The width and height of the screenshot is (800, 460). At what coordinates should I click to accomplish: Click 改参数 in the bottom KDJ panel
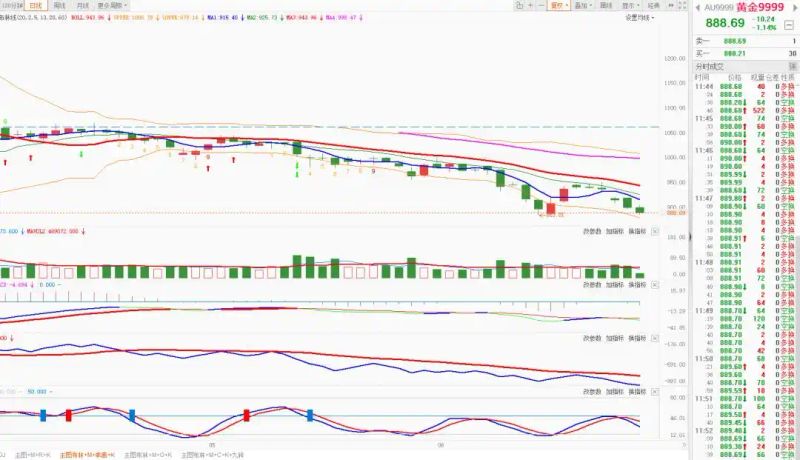(592, 392)
